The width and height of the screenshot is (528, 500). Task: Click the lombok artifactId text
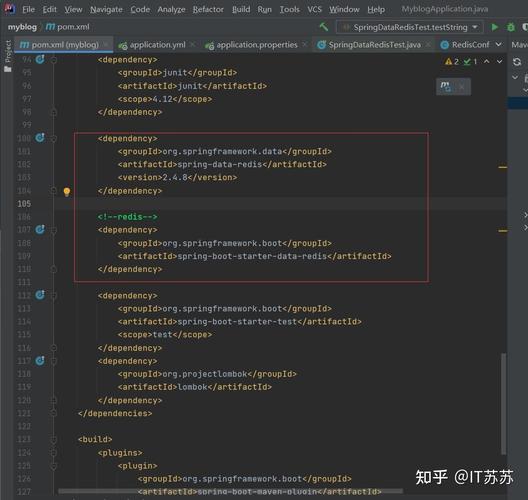(192, 387)
